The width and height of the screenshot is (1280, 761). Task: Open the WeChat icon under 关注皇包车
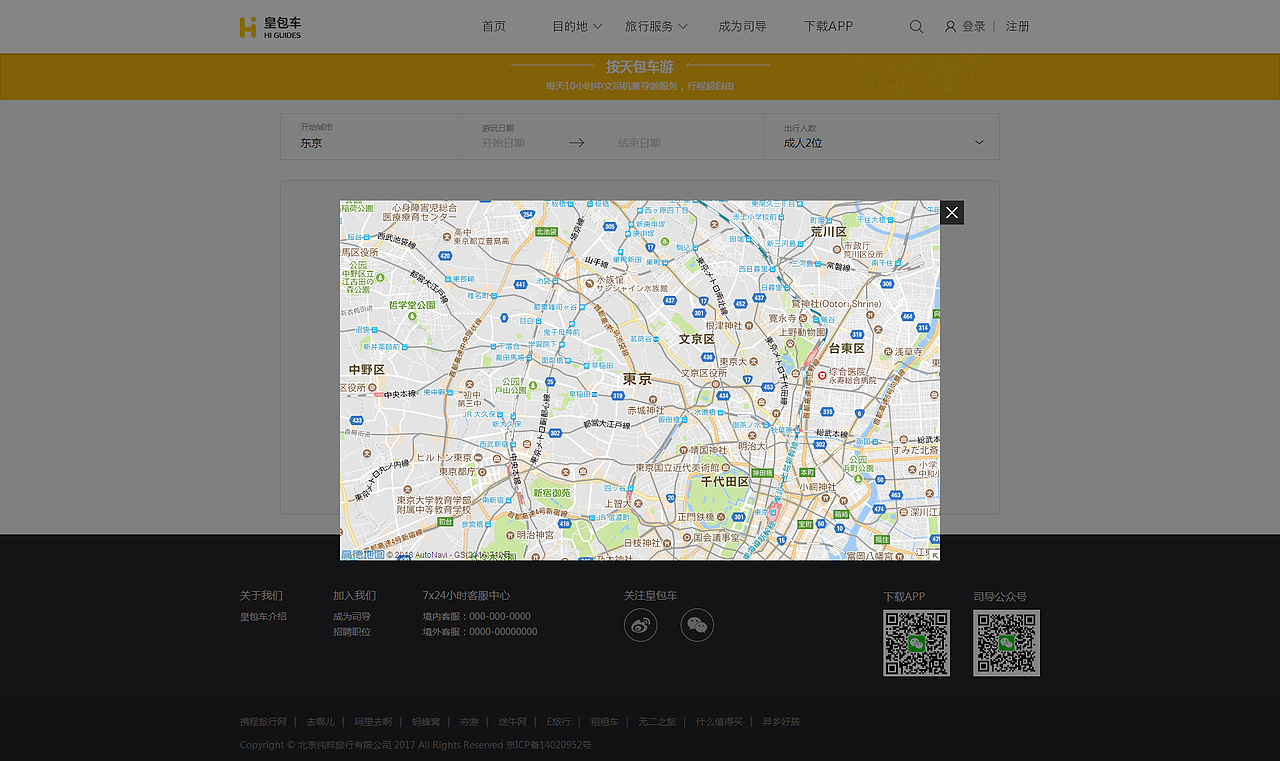[697, 625]
